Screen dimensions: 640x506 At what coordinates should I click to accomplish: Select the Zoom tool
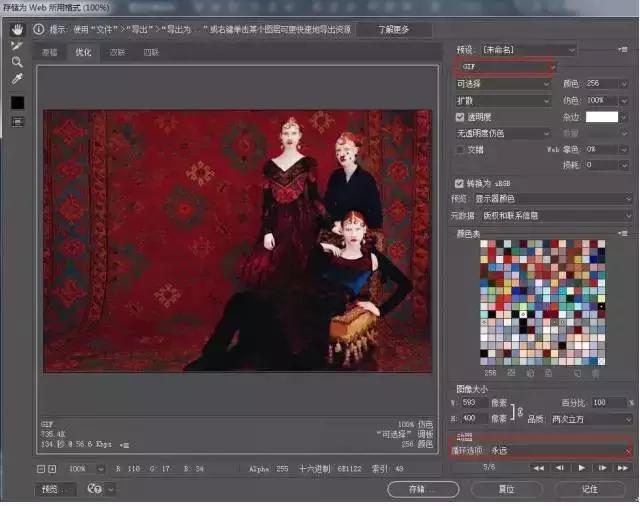(x=17, y=62)
